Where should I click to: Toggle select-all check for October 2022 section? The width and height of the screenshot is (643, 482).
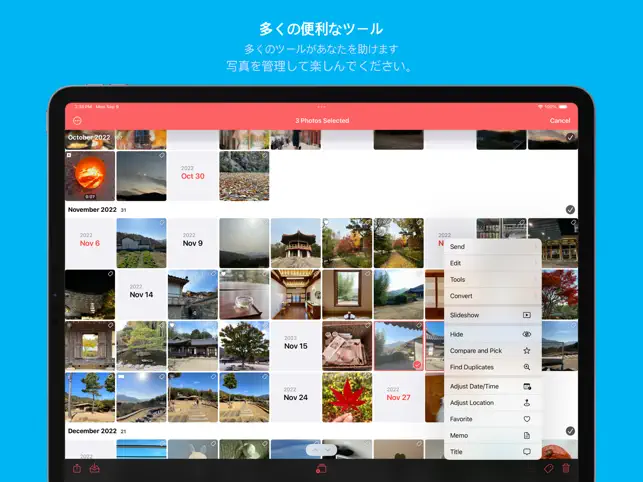pyautogui.click(x=570, y=137)
